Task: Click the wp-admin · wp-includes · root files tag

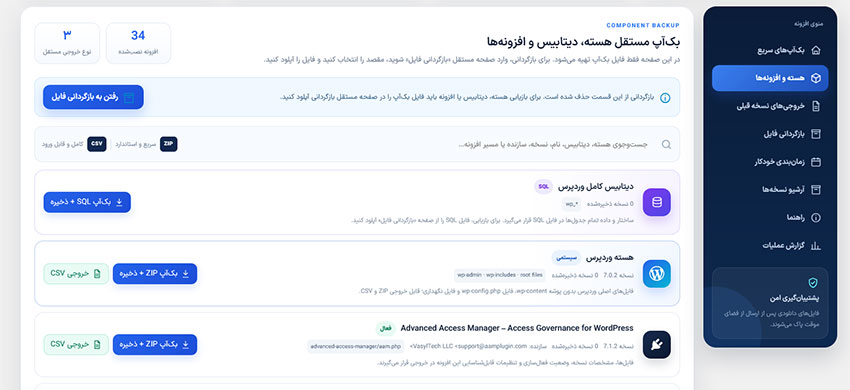Action: (x=499, y=275)
